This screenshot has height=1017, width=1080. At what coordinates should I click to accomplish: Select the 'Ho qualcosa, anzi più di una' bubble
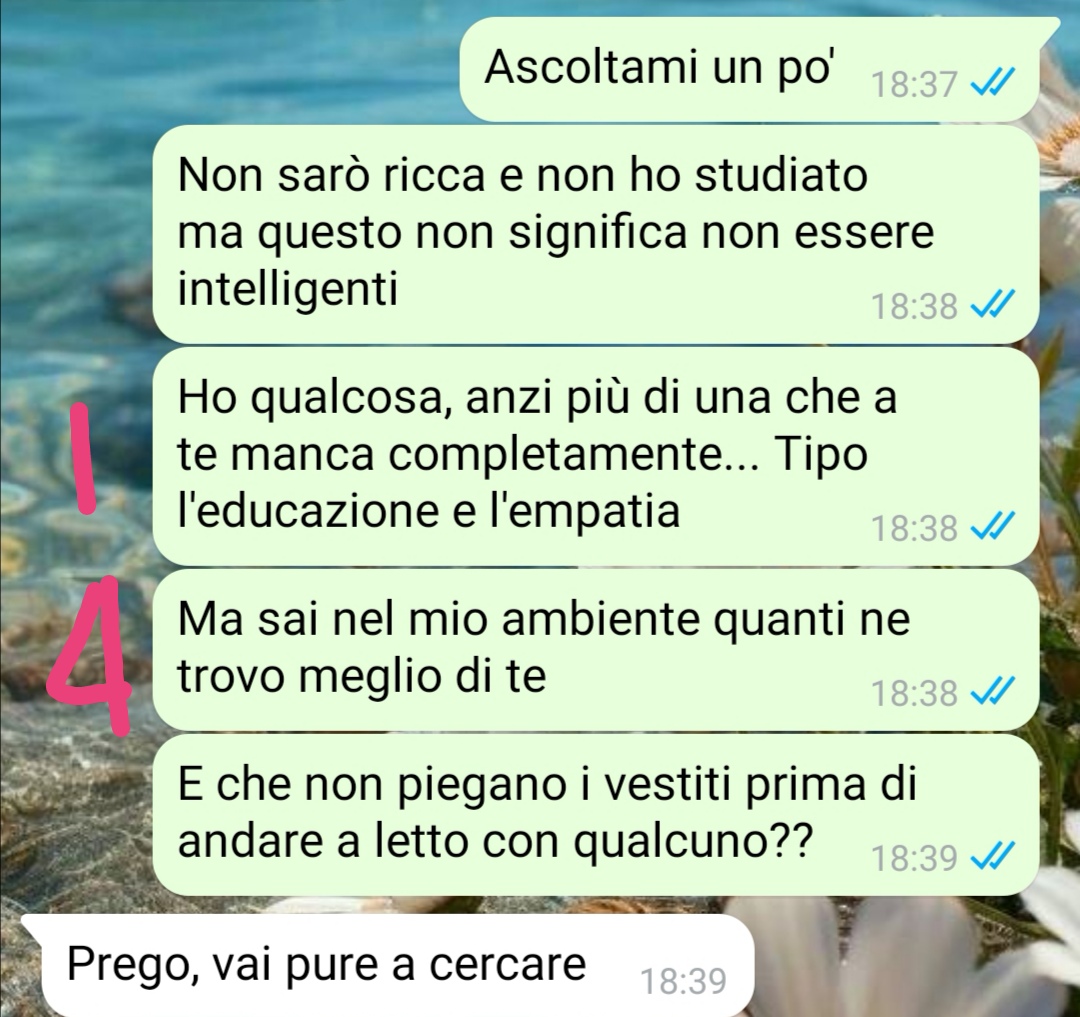coord(595,456)
